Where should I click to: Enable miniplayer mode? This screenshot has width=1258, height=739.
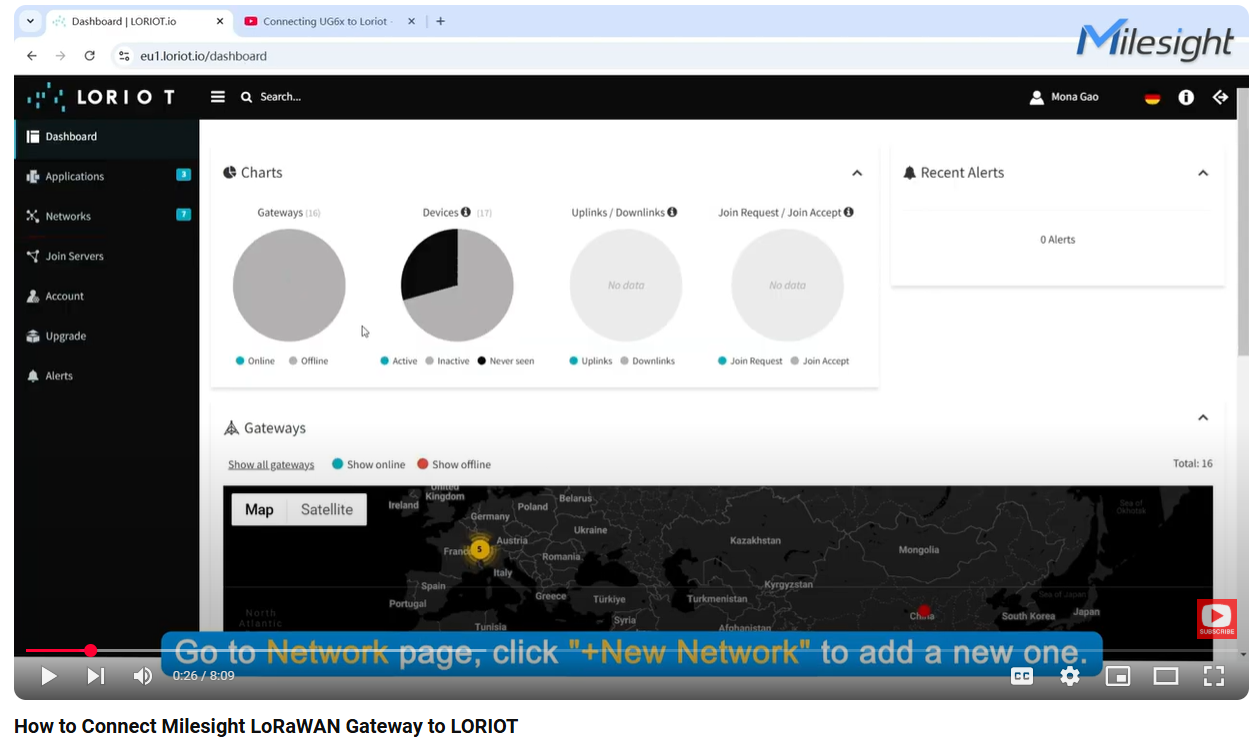point(1118,676)
